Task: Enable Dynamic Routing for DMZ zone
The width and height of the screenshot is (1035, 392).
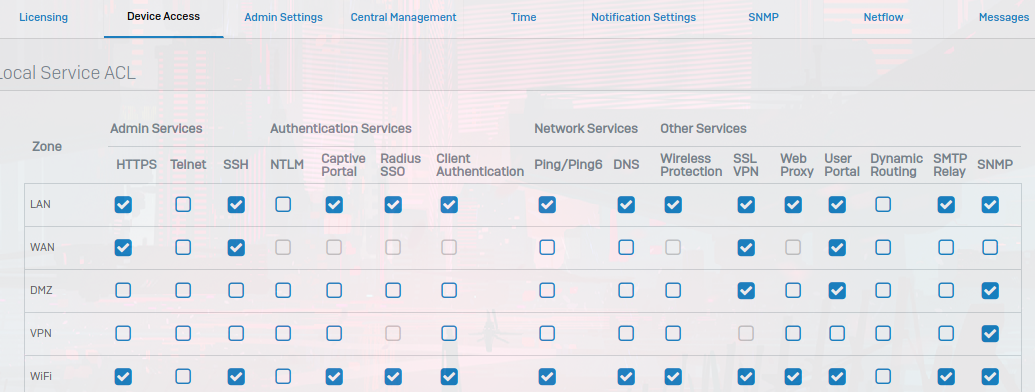Action: [883, 290]
